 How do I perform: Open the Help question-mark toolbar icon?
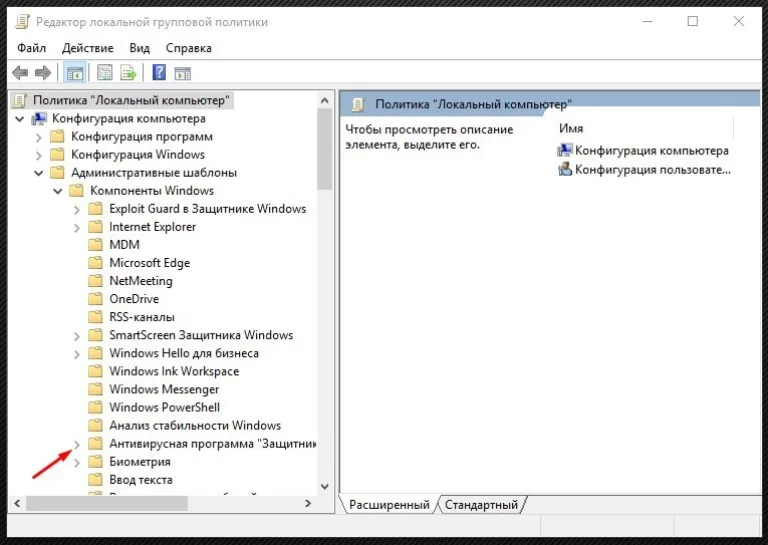pos(159,72)
